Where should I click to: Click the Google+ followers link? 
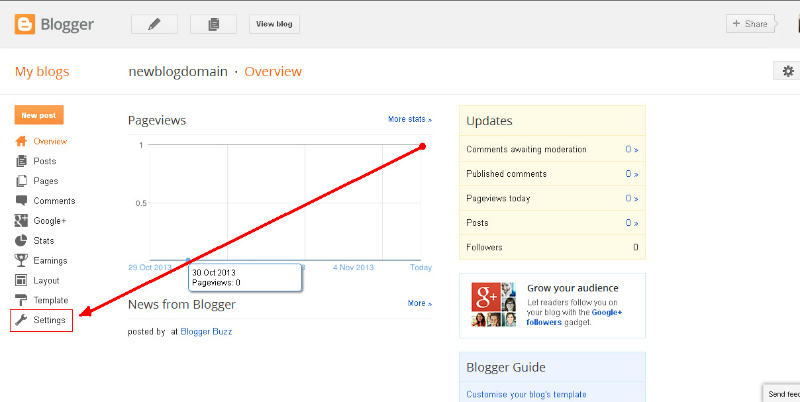(576, 317)
